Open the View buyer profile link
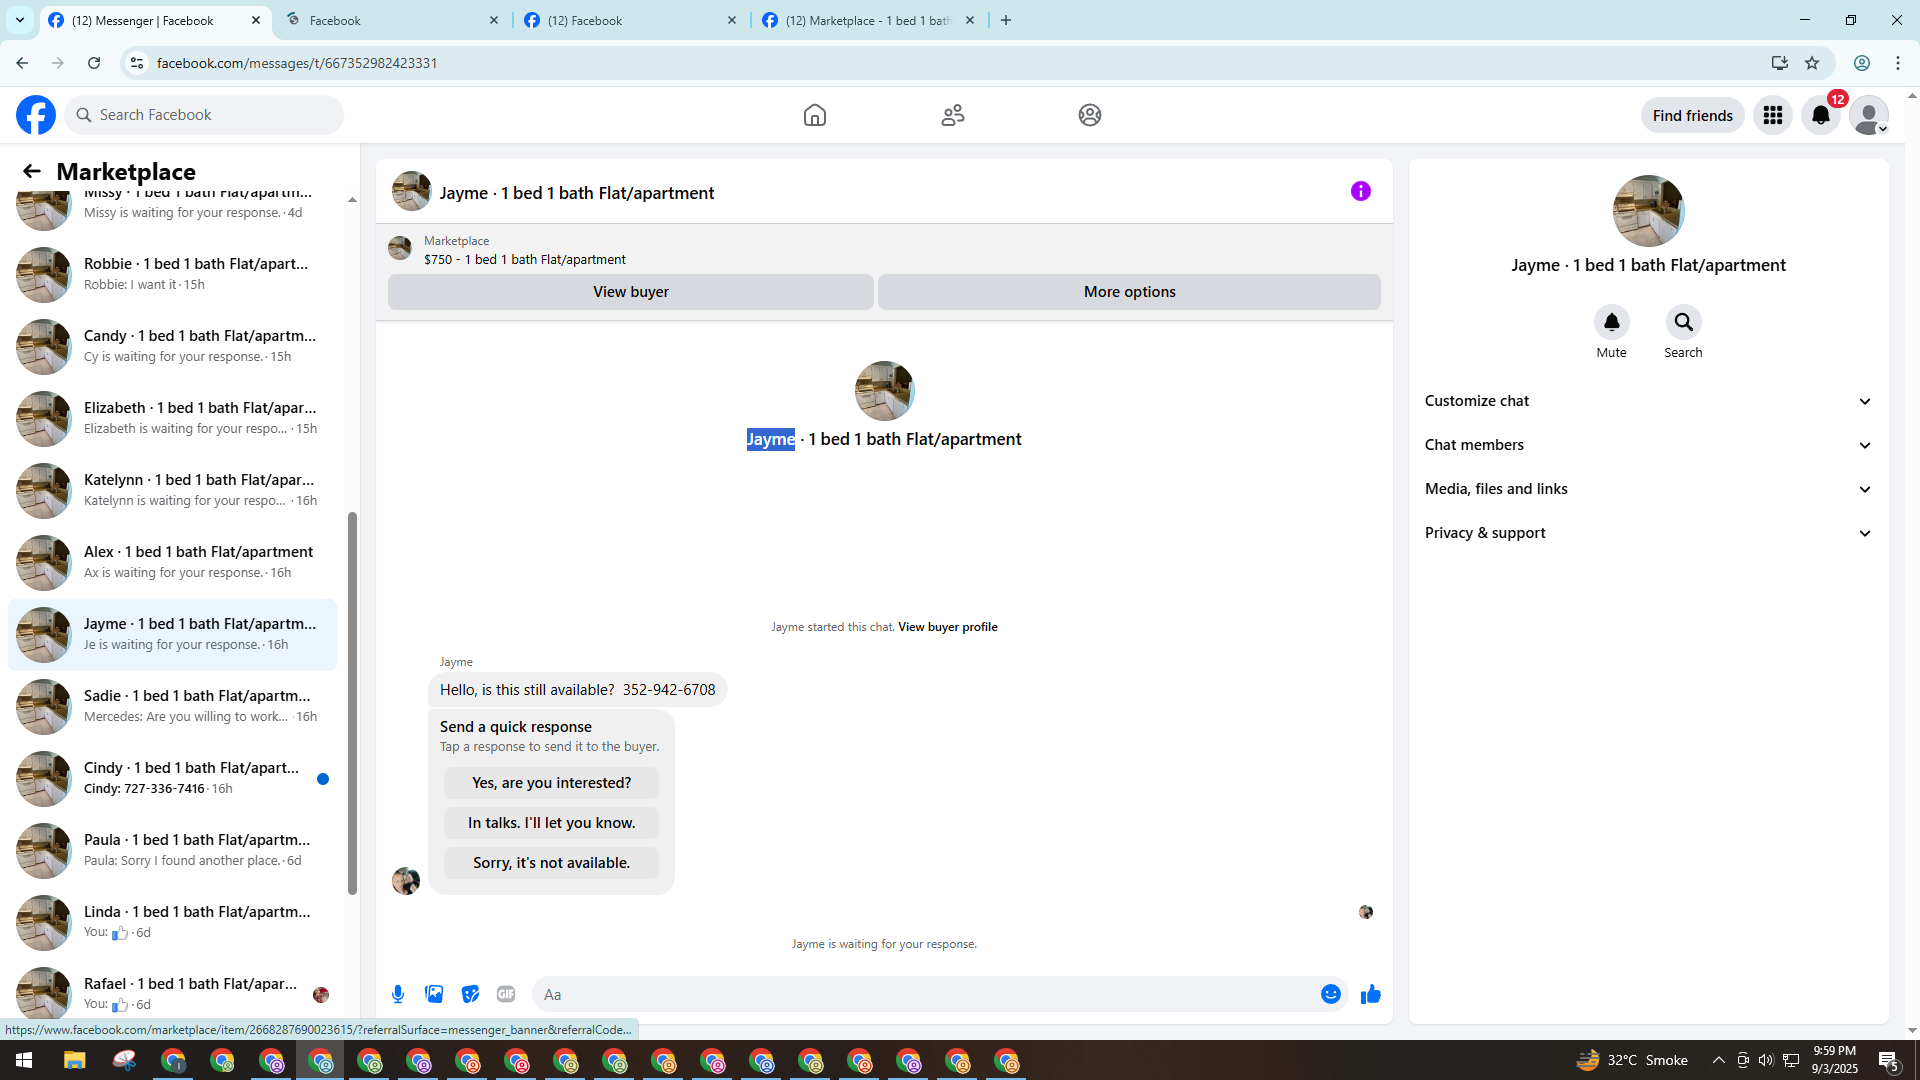 [947, 627]
